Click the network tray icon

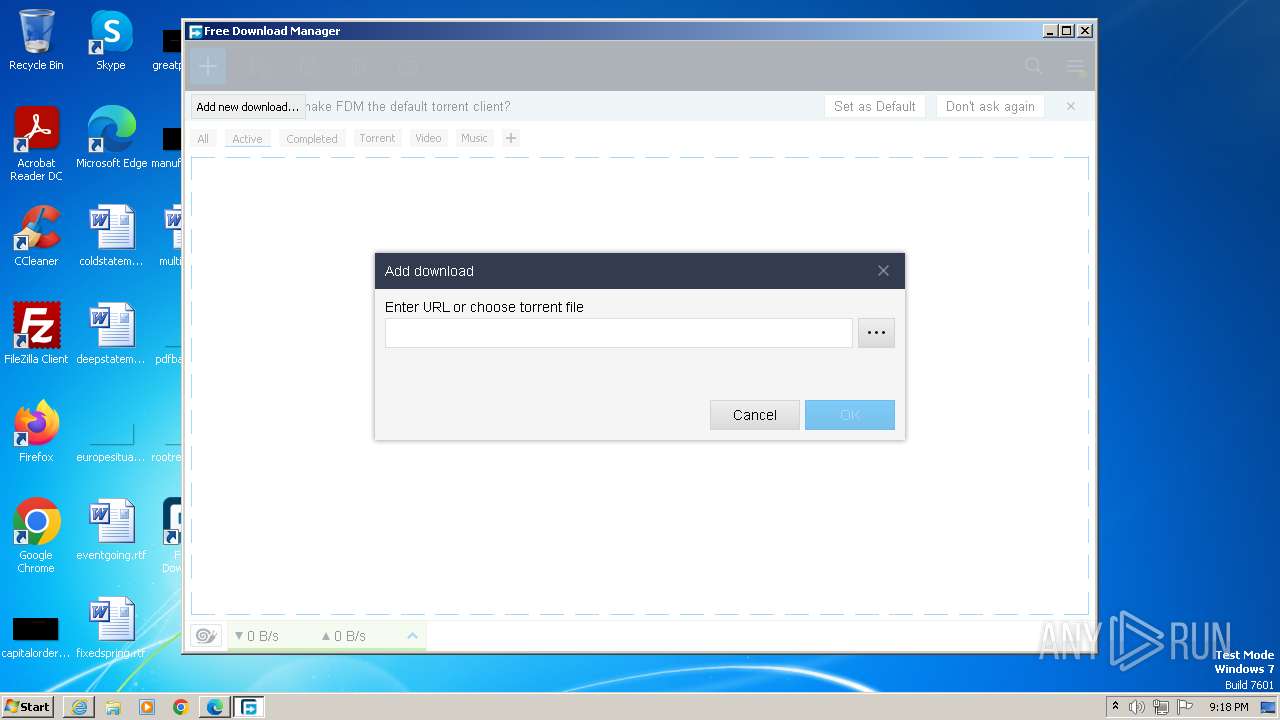pos(1161,707)
